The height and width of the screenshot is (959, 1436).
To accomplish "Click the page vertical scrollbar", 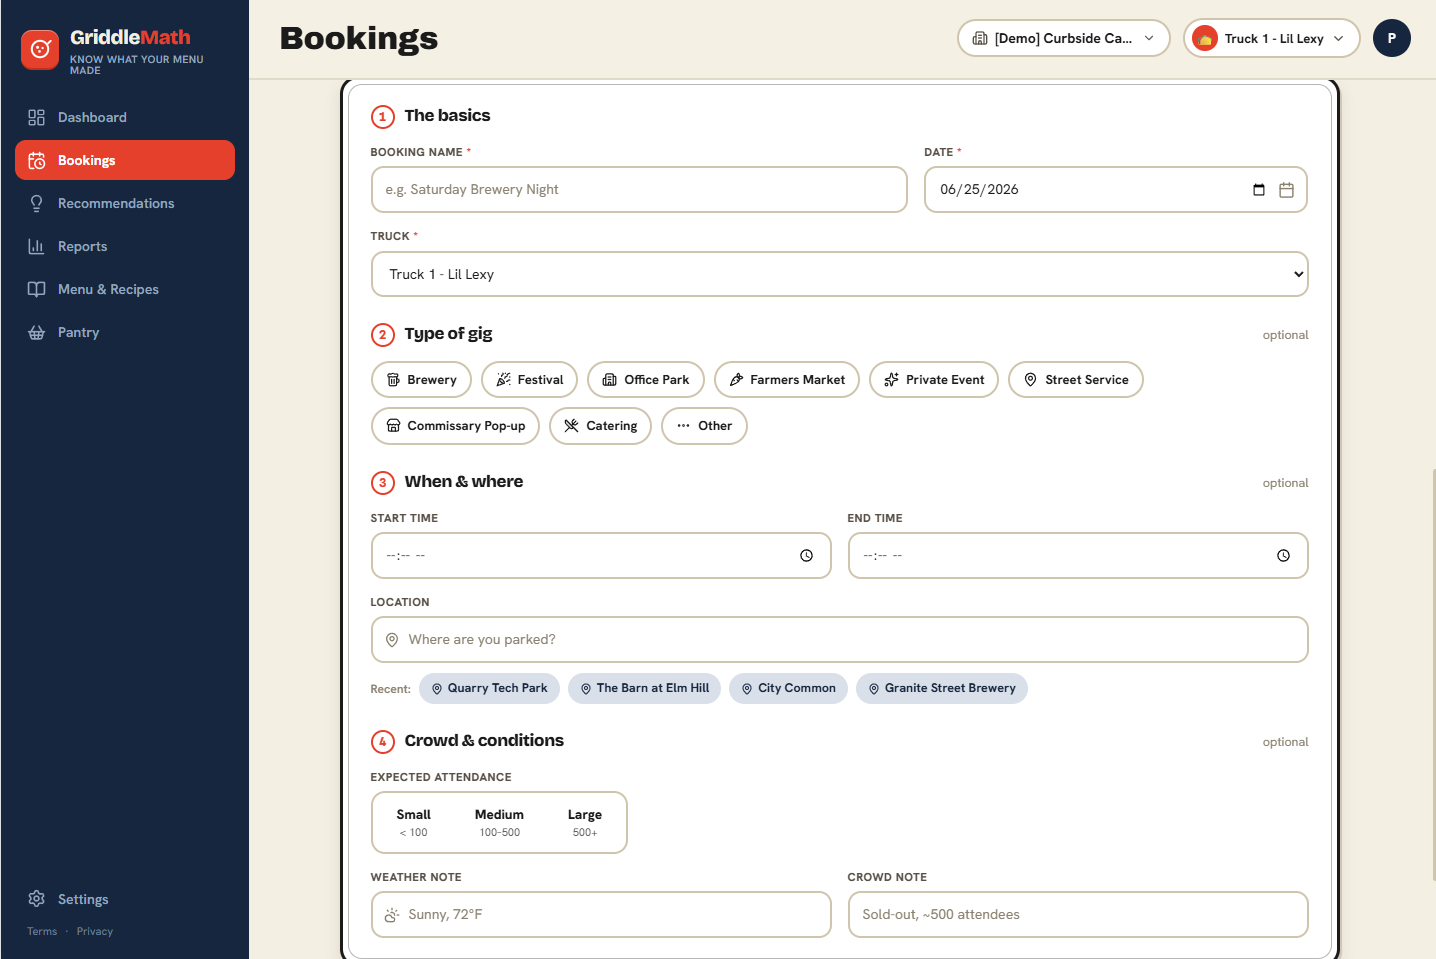I will [x=1433, y=673].
